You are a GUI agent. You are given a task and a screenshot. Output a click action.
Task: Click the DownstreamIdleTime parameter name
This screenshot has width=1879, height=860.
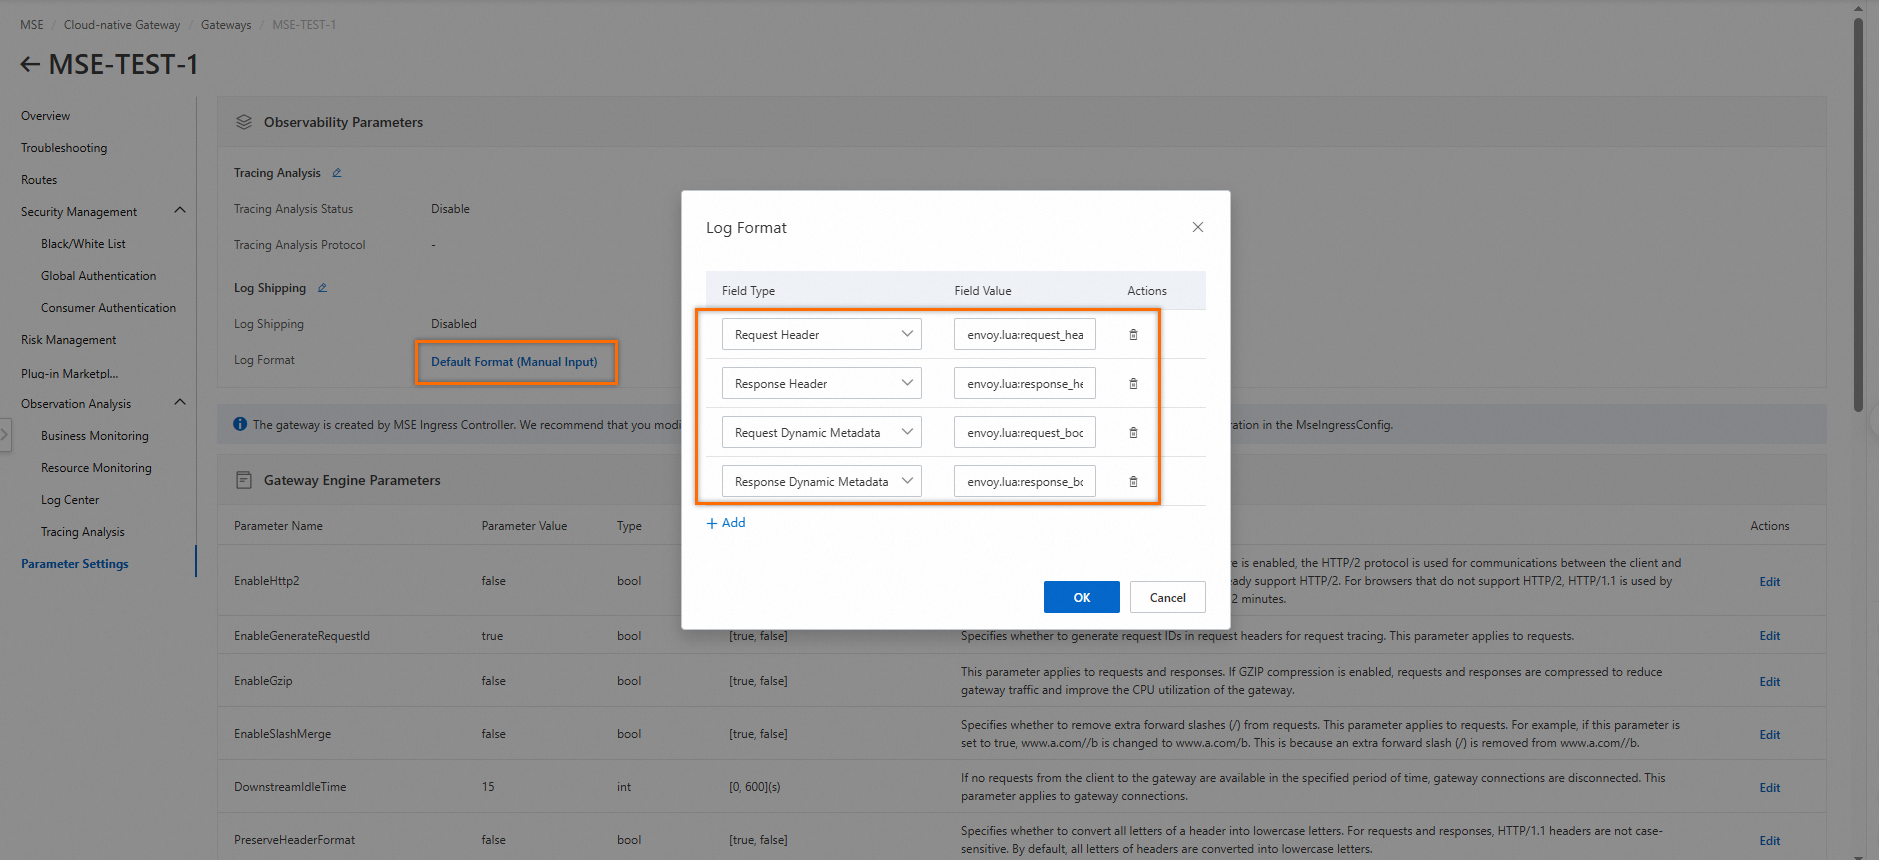coord(290,787)
